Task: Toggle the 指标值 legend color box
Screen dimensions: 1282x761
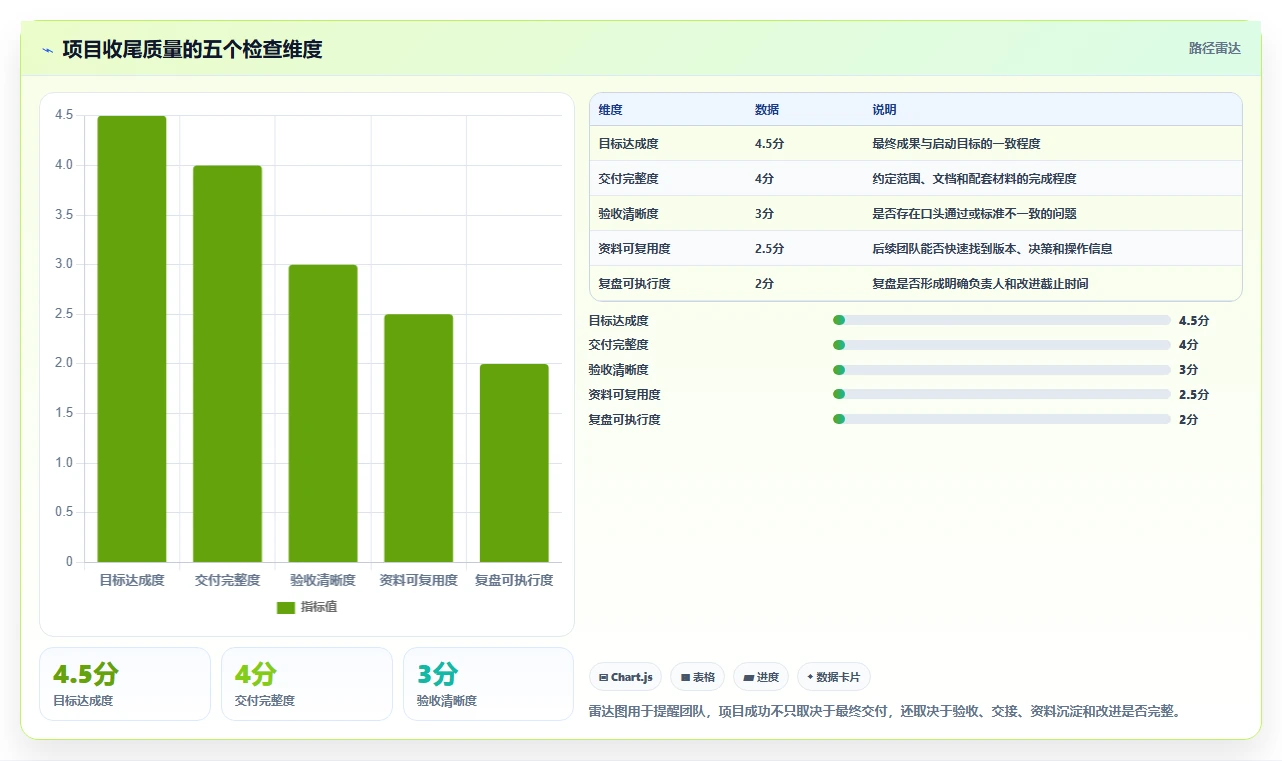Action: pyautogui.click(x=286, y=607)
